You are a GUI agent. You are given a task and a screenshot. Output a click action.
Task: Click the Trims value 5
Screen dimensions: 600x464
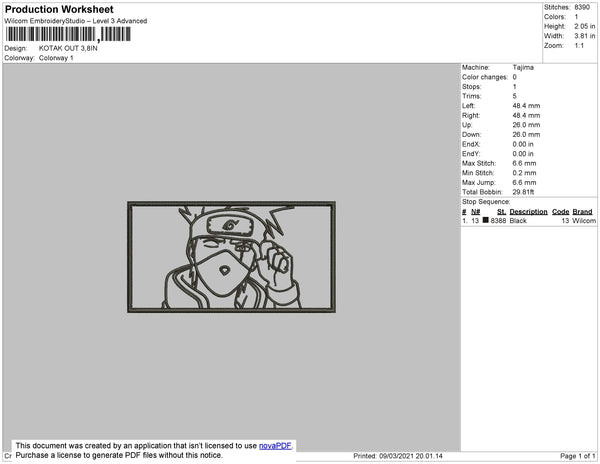click(514, 96)
